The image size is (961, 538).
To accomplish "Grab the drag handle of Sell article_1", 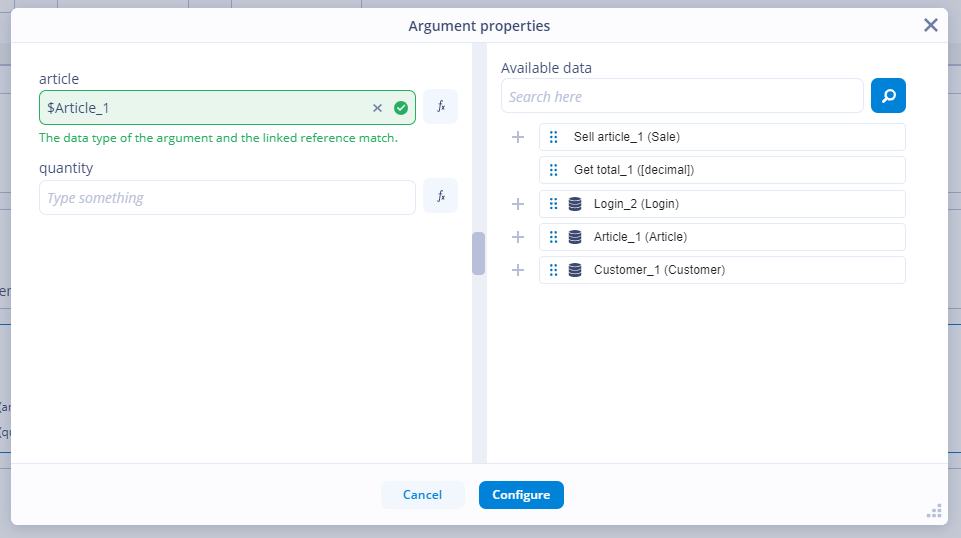I will pyautogui.click(x=553, y=137).
